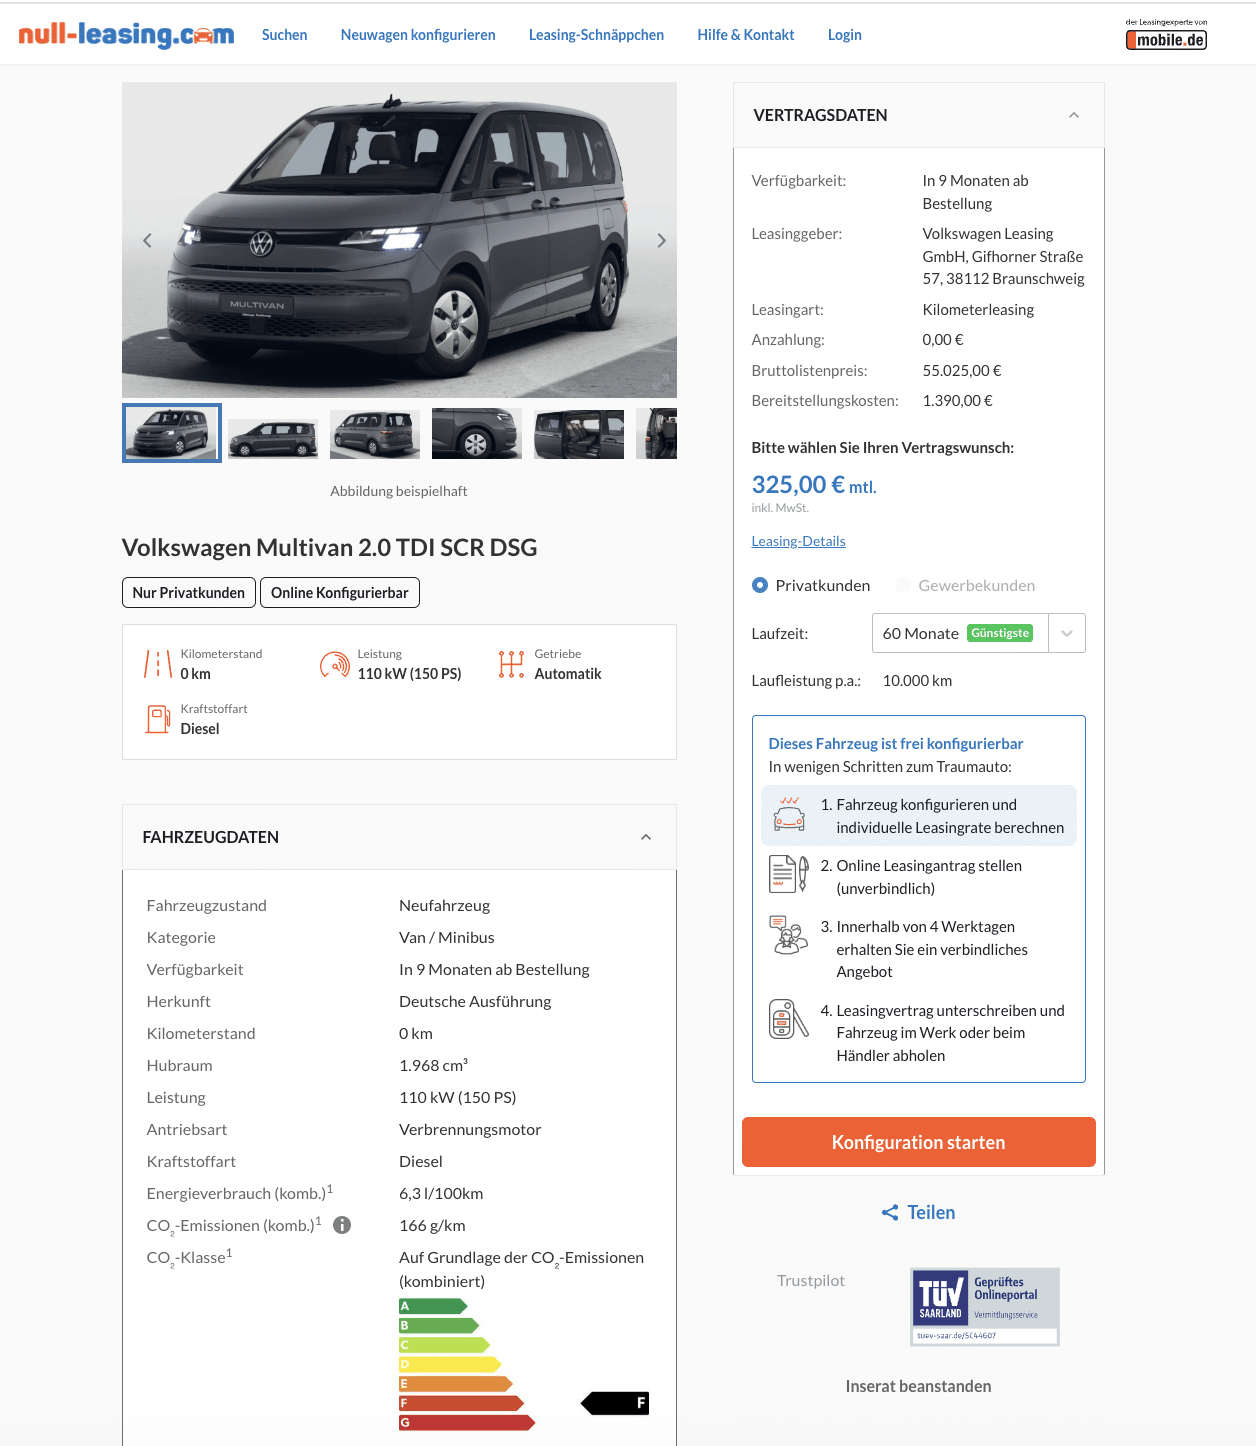The width and height of the screenshot is (1256, 1446).
Task: Open the Leasing-Details link
Action: pos(799,541)
